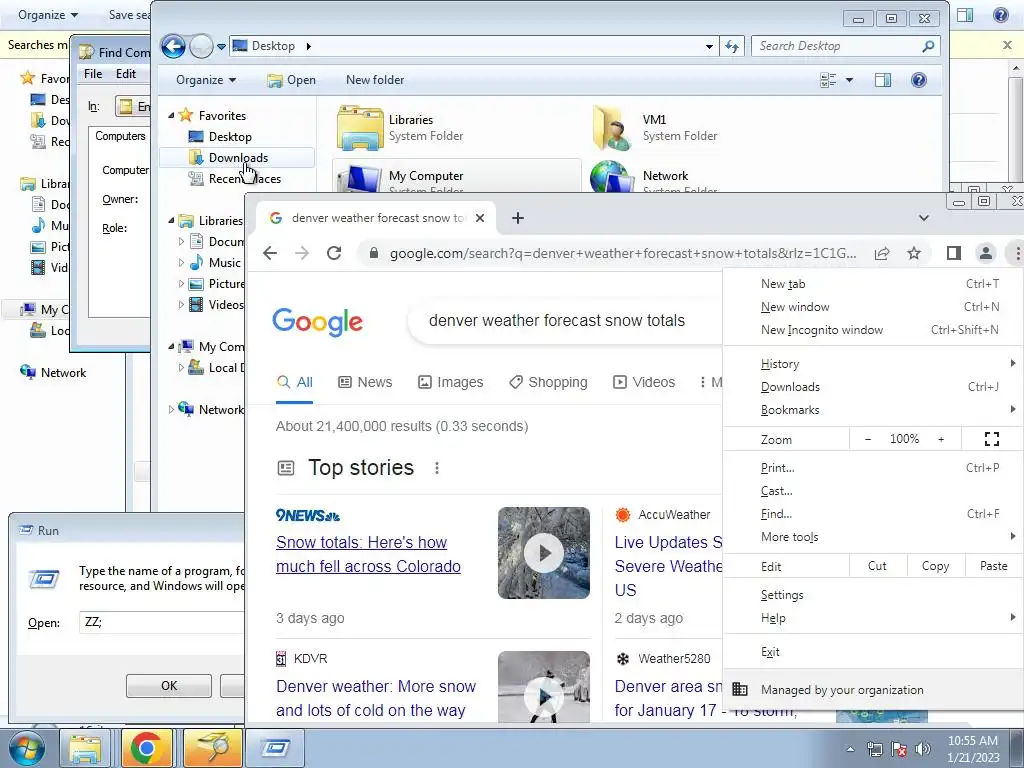Open Chrome tab search chevron

click(923, 218)
